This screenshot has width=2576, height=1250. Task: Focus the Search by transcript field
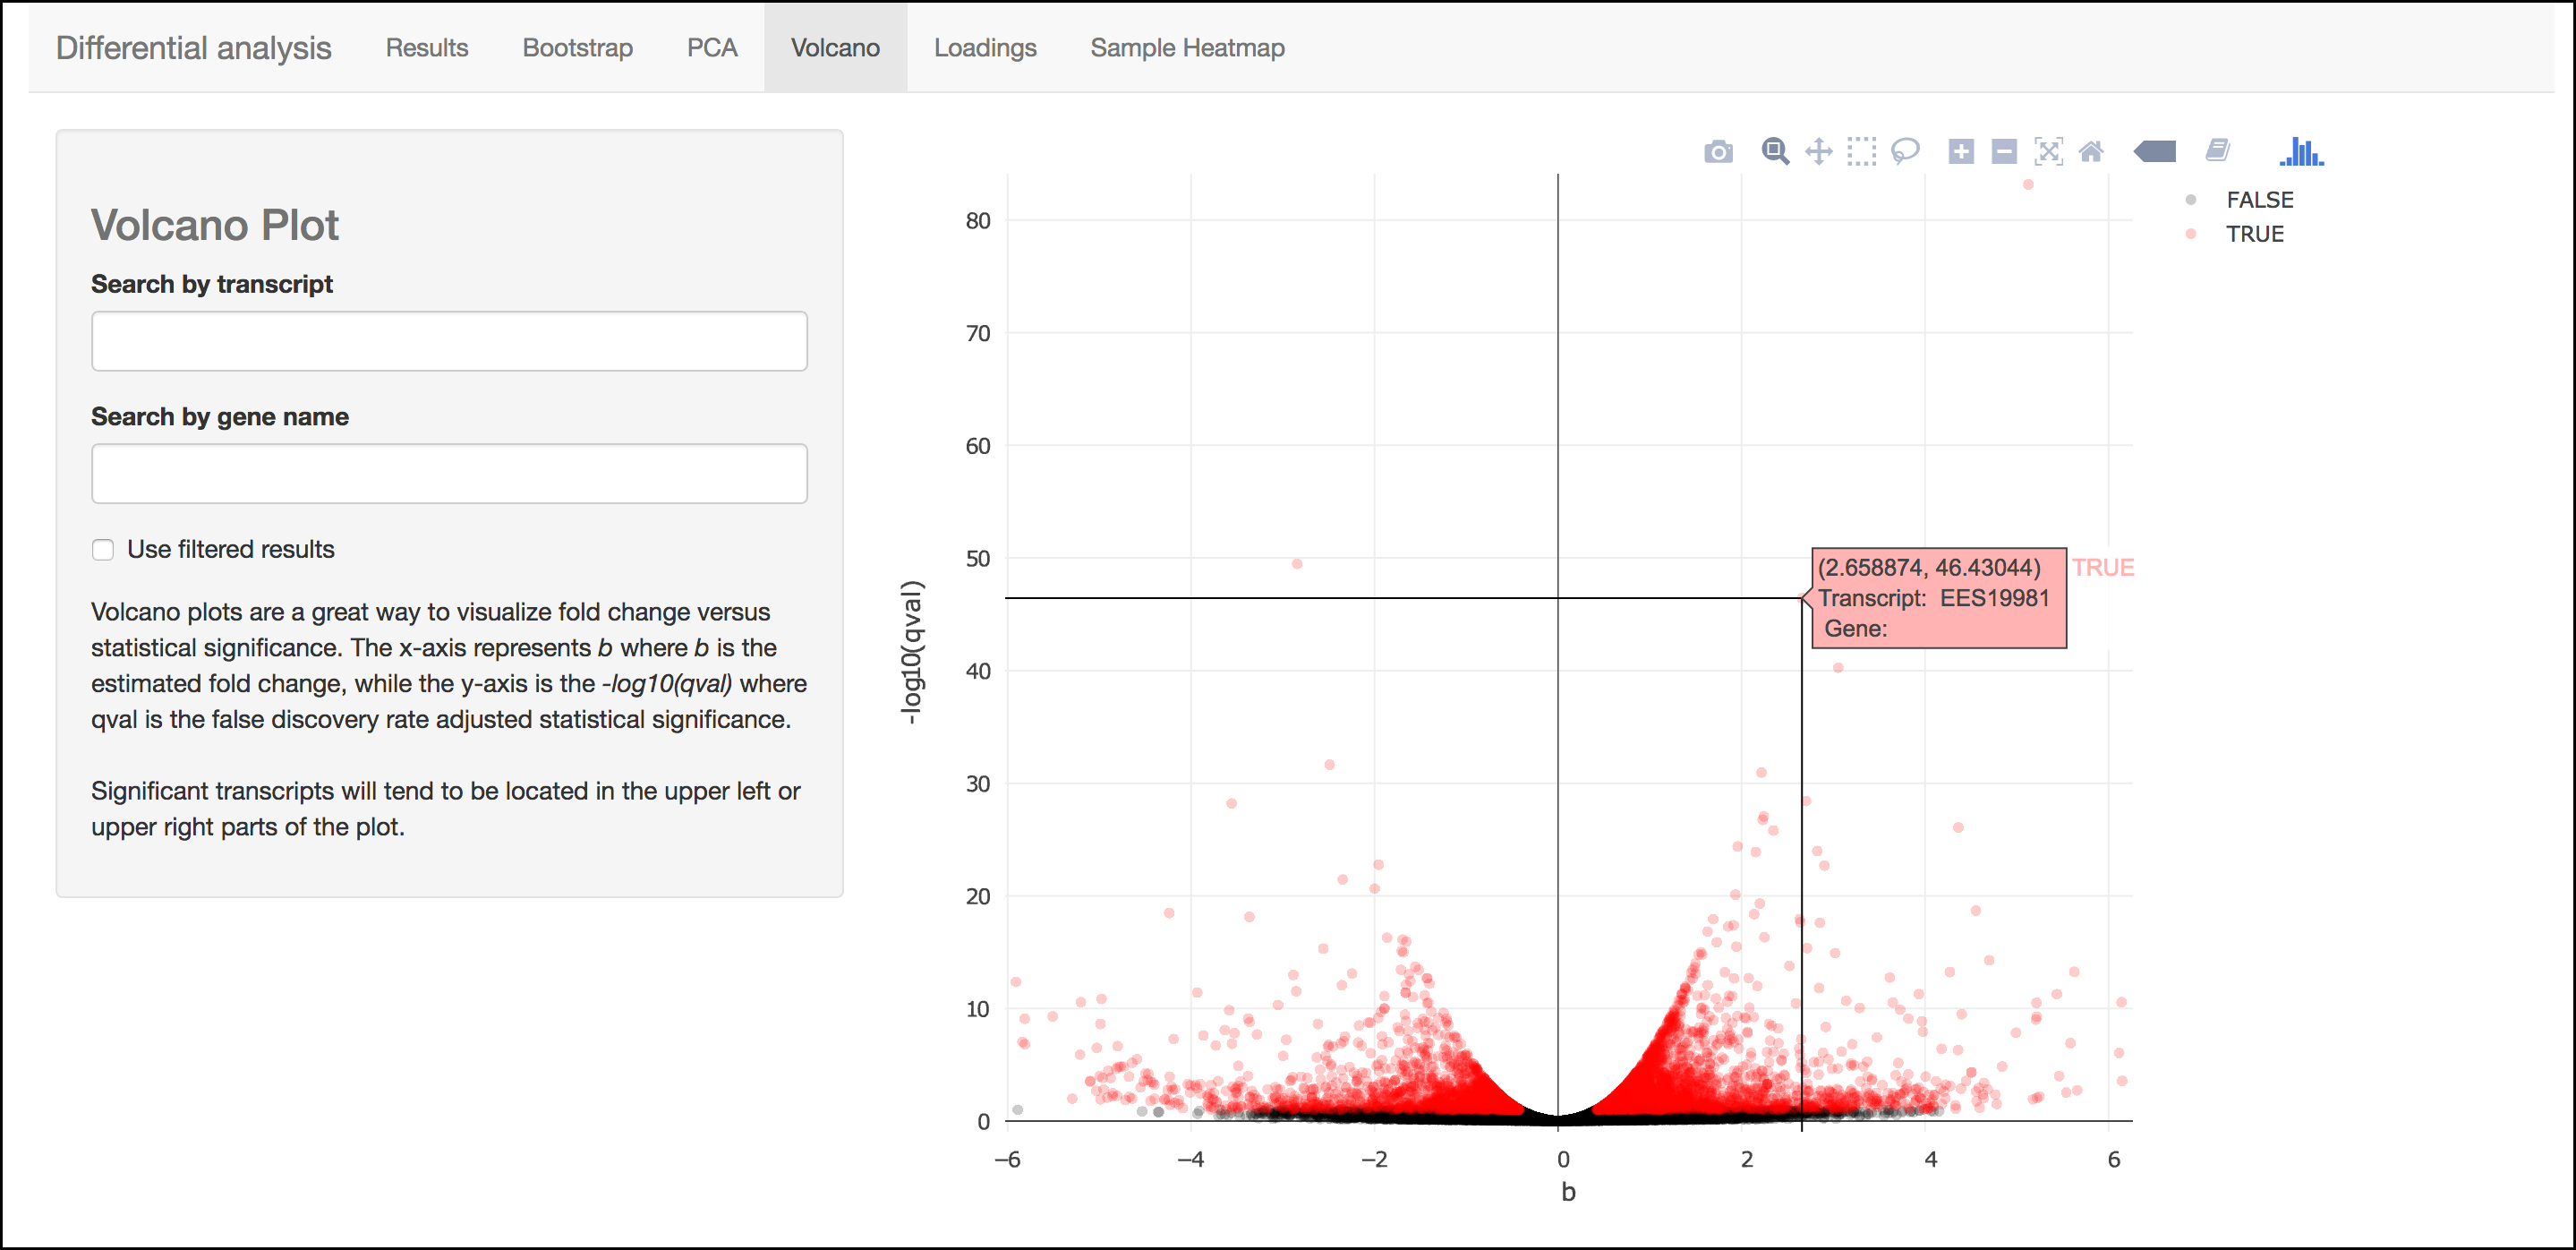click(449, 341)
